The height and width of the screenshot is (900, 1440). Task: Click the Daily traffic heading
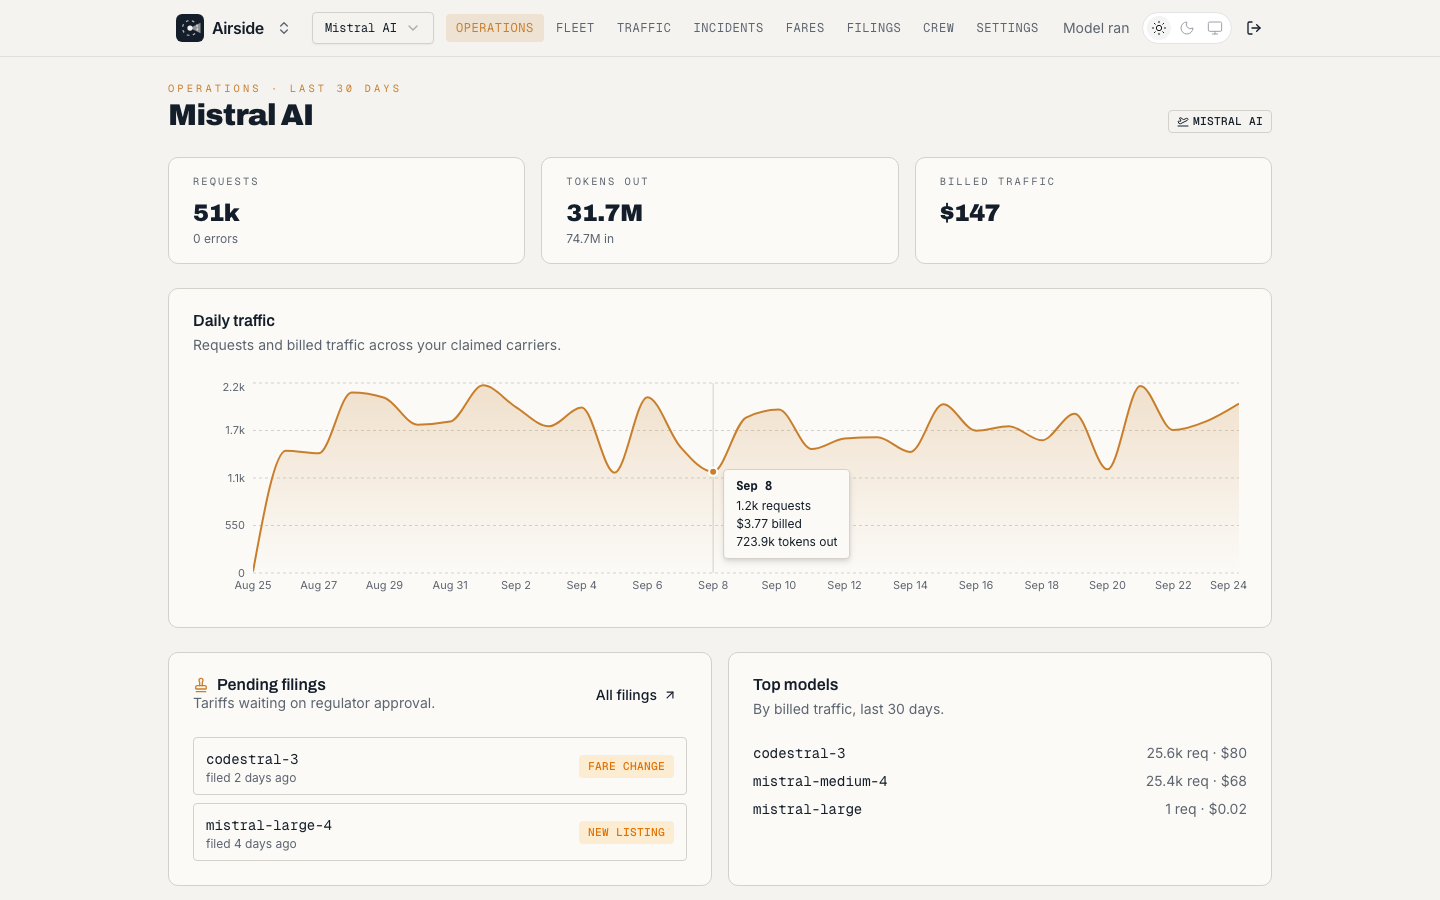coord(234,321)
